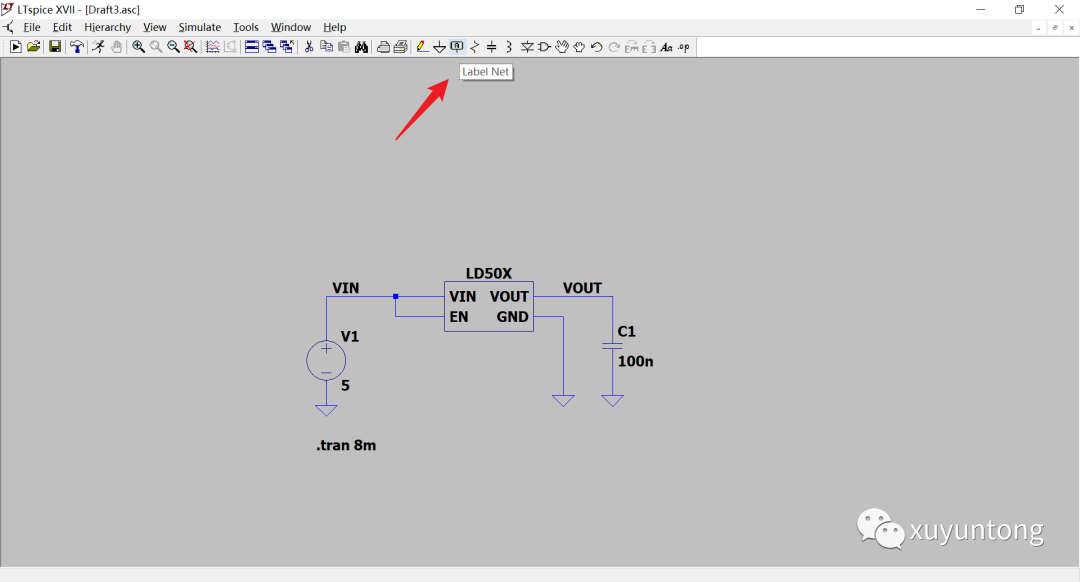Click the pick visible traces plot icon
Screen dimensions: 1080x582
[213, 47]
